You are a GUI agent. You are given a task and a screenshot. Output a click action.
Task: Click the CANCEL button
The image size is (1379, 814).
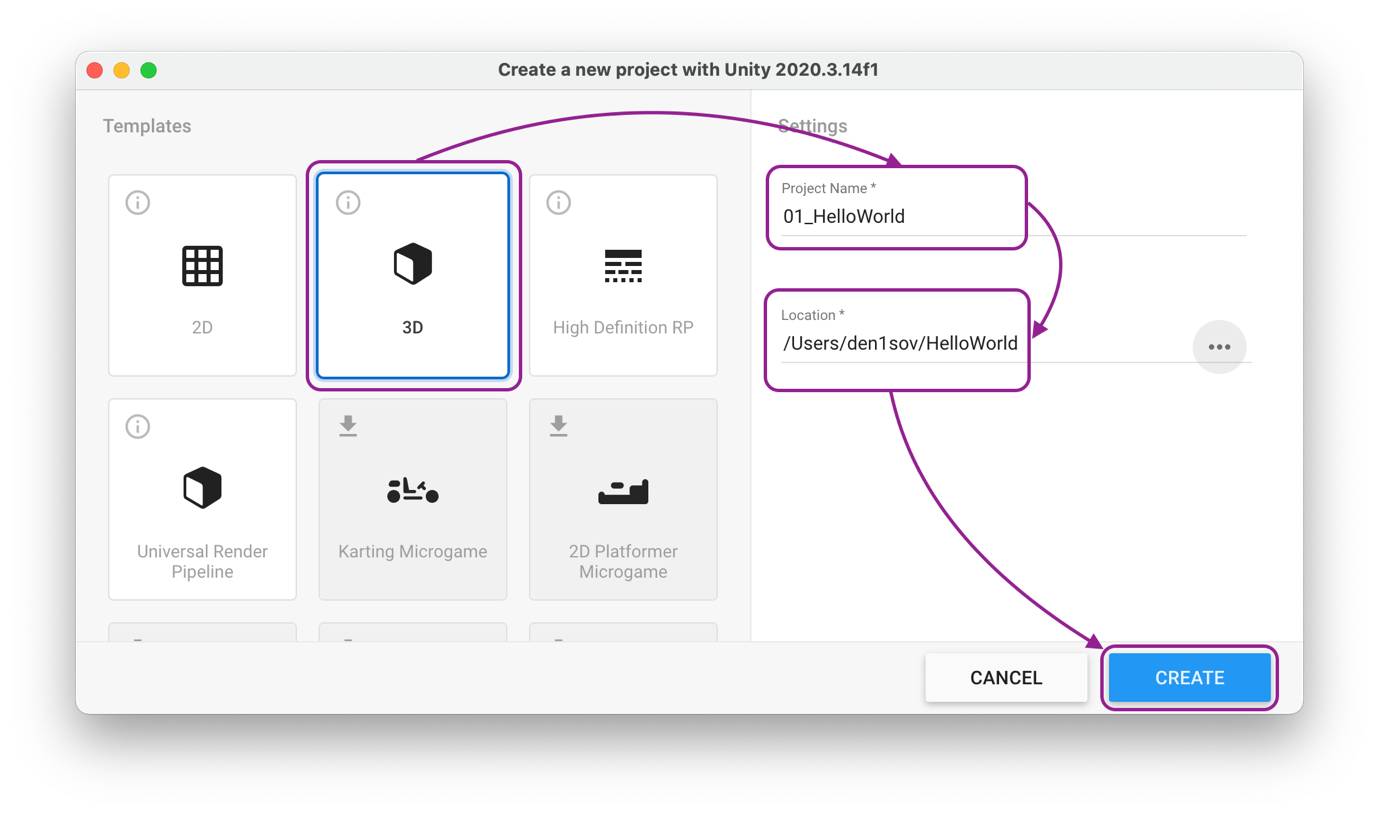(x=1006, y=677)
